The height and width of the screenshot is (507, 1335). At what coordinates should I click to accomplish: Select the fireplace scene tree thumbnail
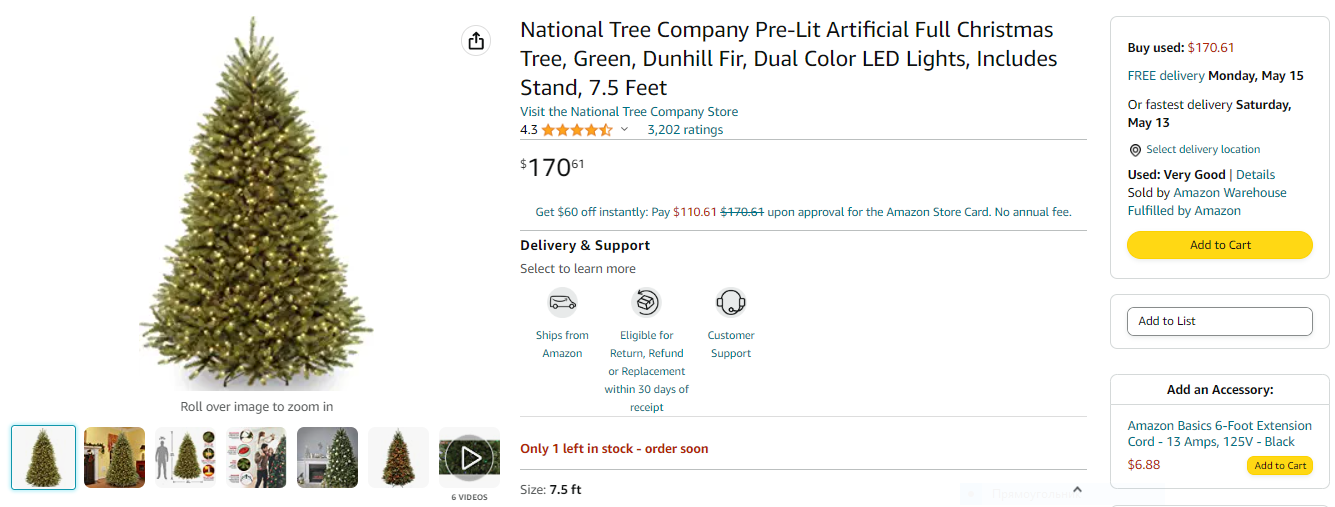327,458
